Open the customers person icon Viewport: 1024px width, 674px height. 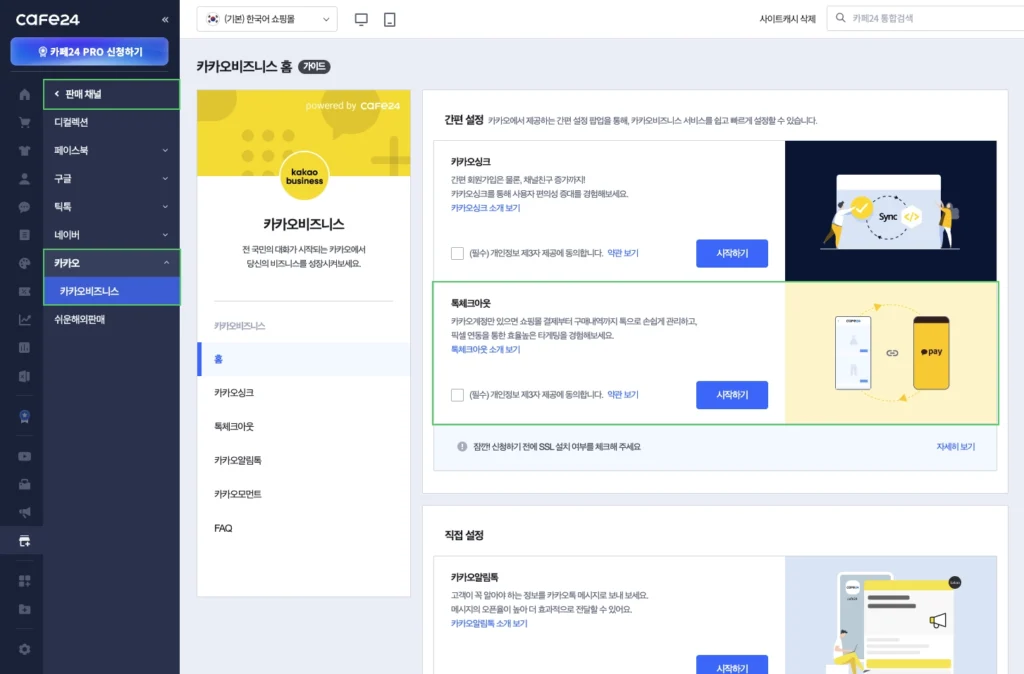(24, 179)
